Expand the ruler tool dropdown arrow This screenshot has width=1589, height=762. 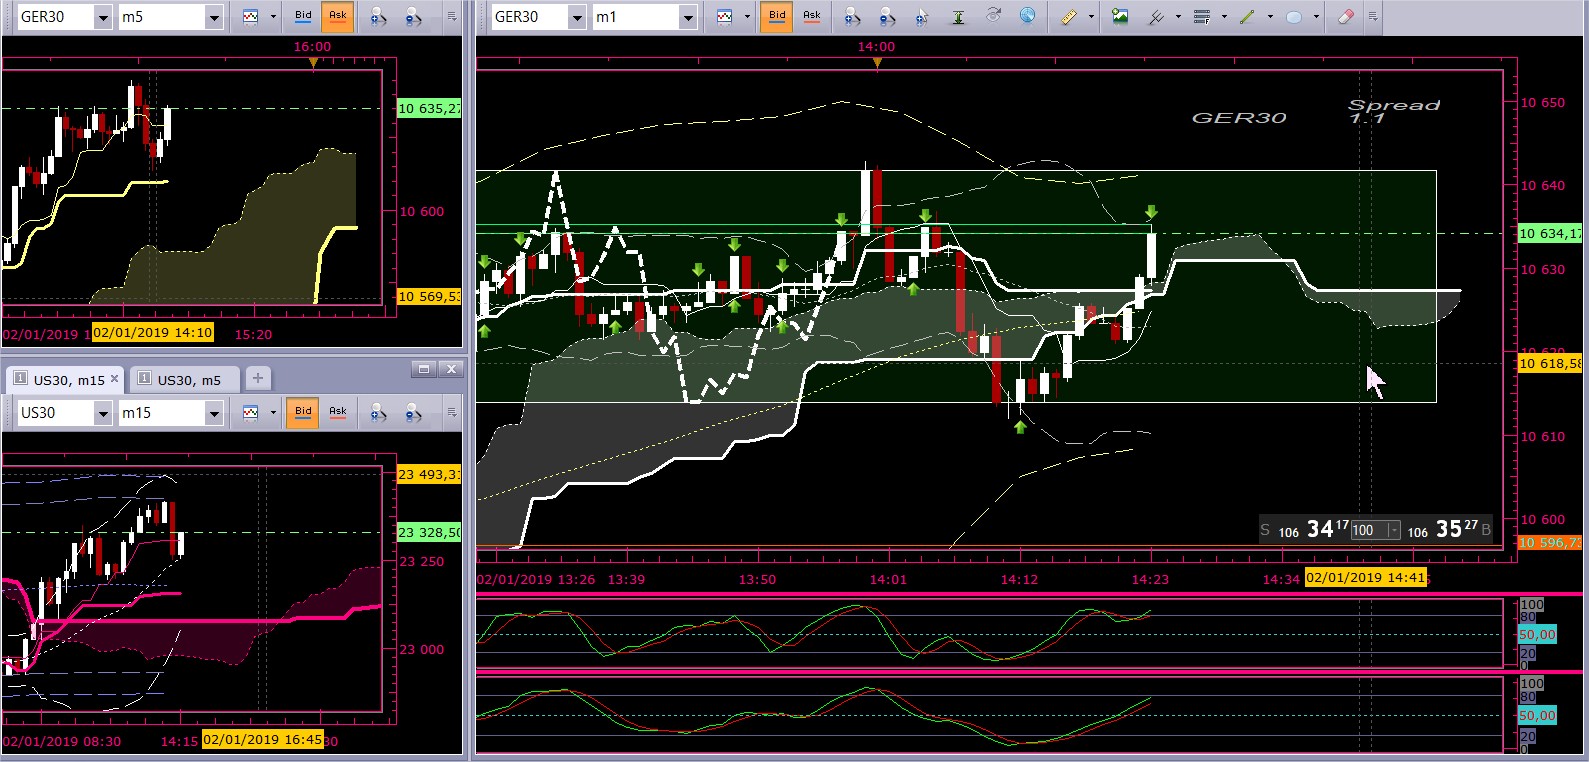coord(1090,17)
